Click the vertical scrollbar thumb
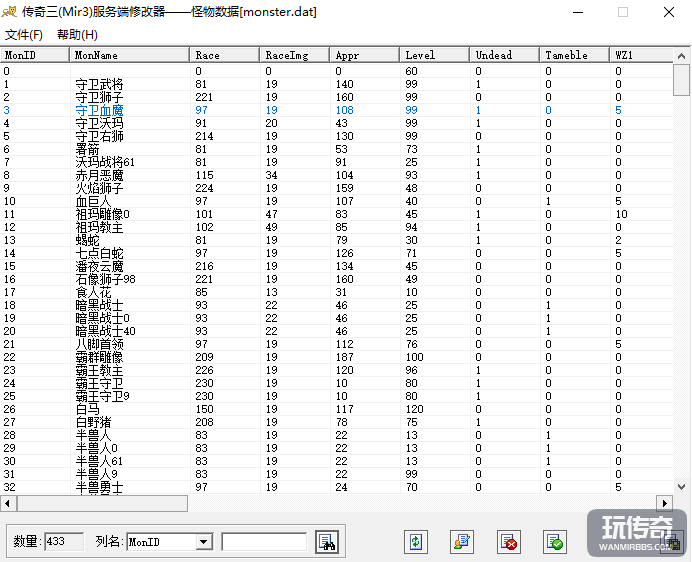 pyautogui.click(x=681, y=79)
